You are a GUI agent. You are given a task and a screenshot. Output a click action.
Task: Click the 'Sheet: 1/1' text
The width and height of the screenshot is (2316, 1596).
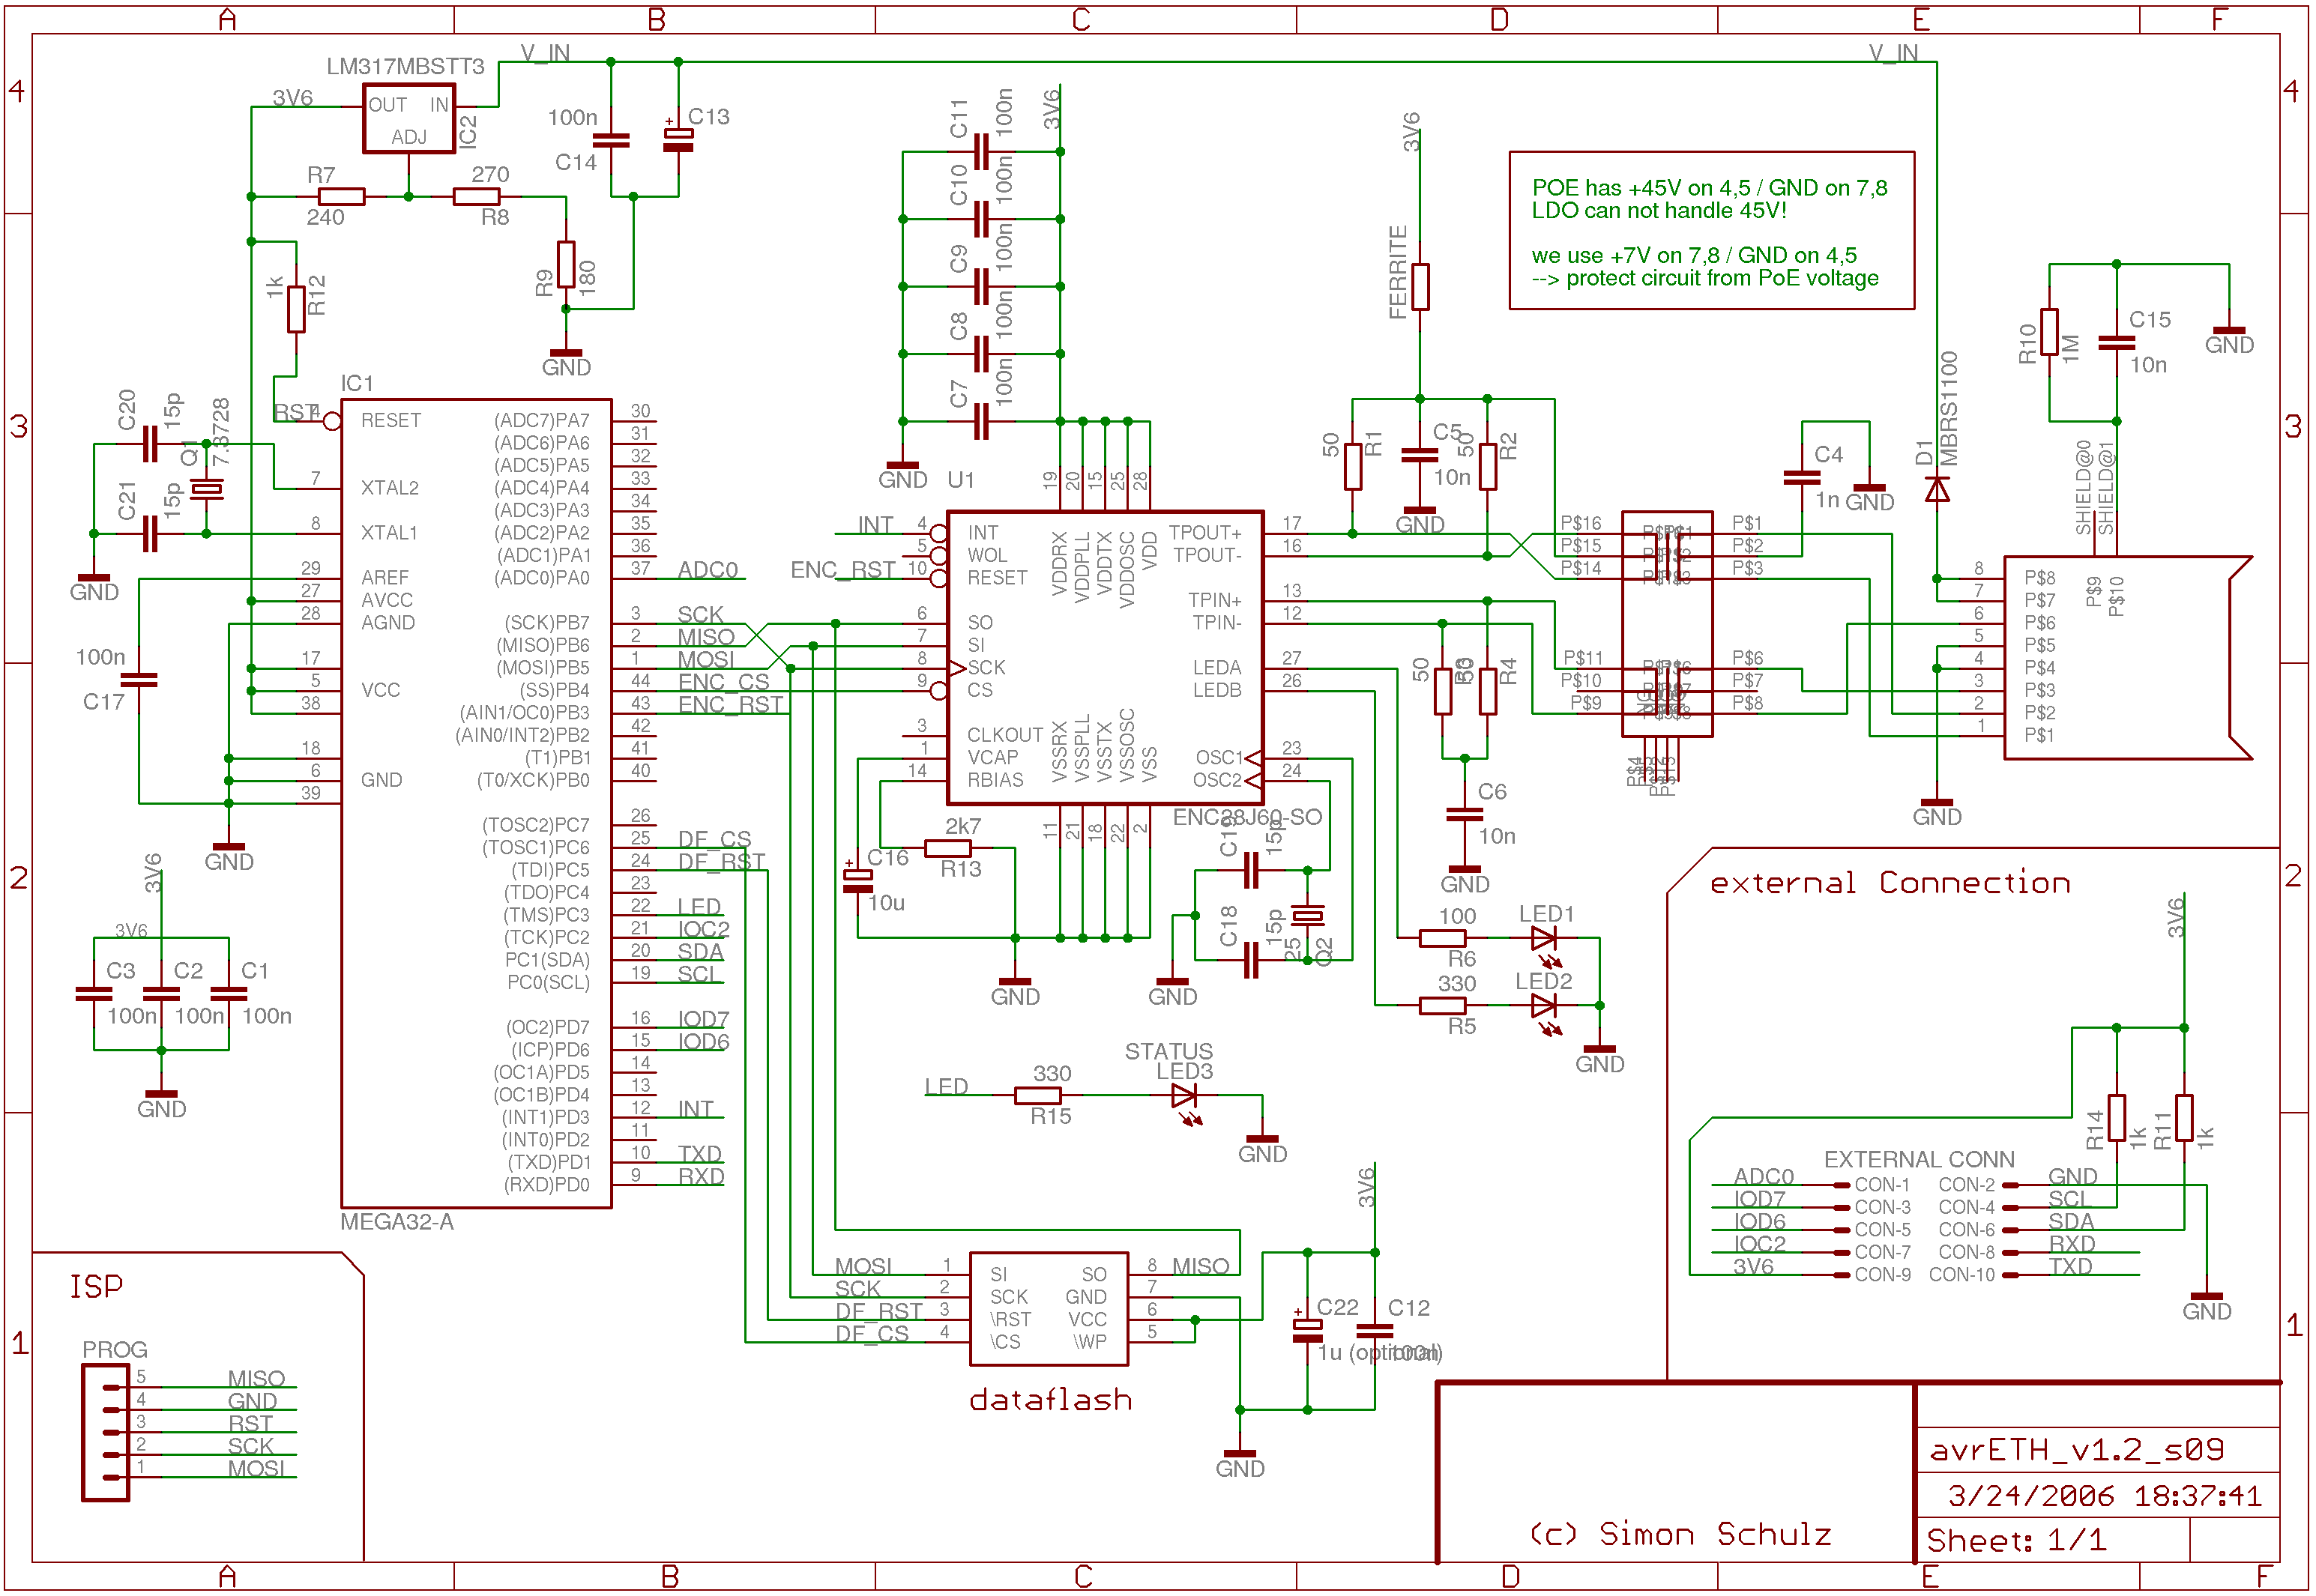[2017, 1540]
